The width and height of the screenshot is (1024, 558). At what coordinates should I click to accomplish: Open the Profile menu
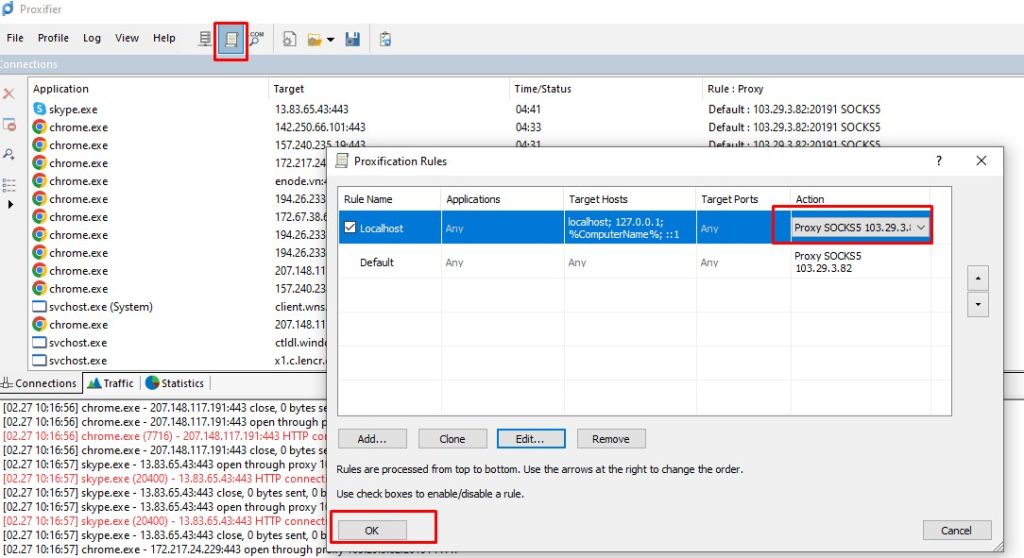point(53,38)
